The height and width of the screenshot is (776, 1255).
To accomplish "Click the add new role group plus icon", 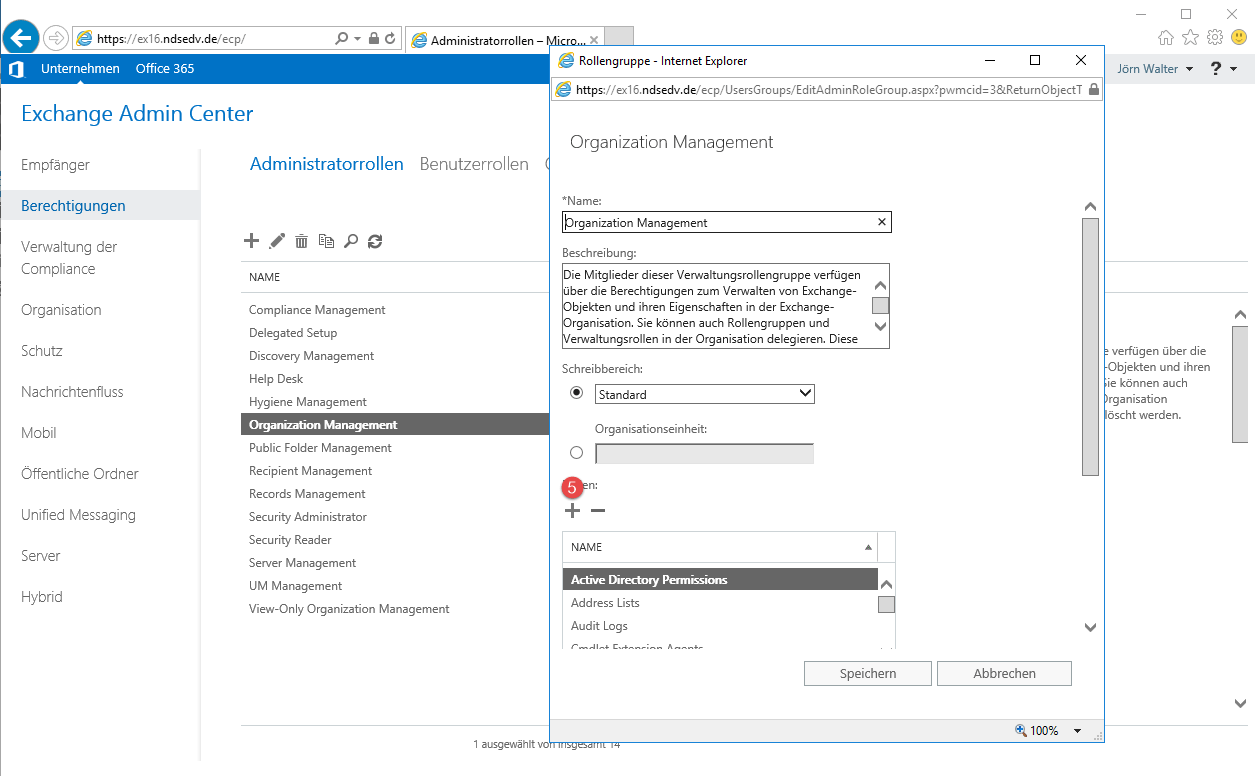I will click(252, 241).
